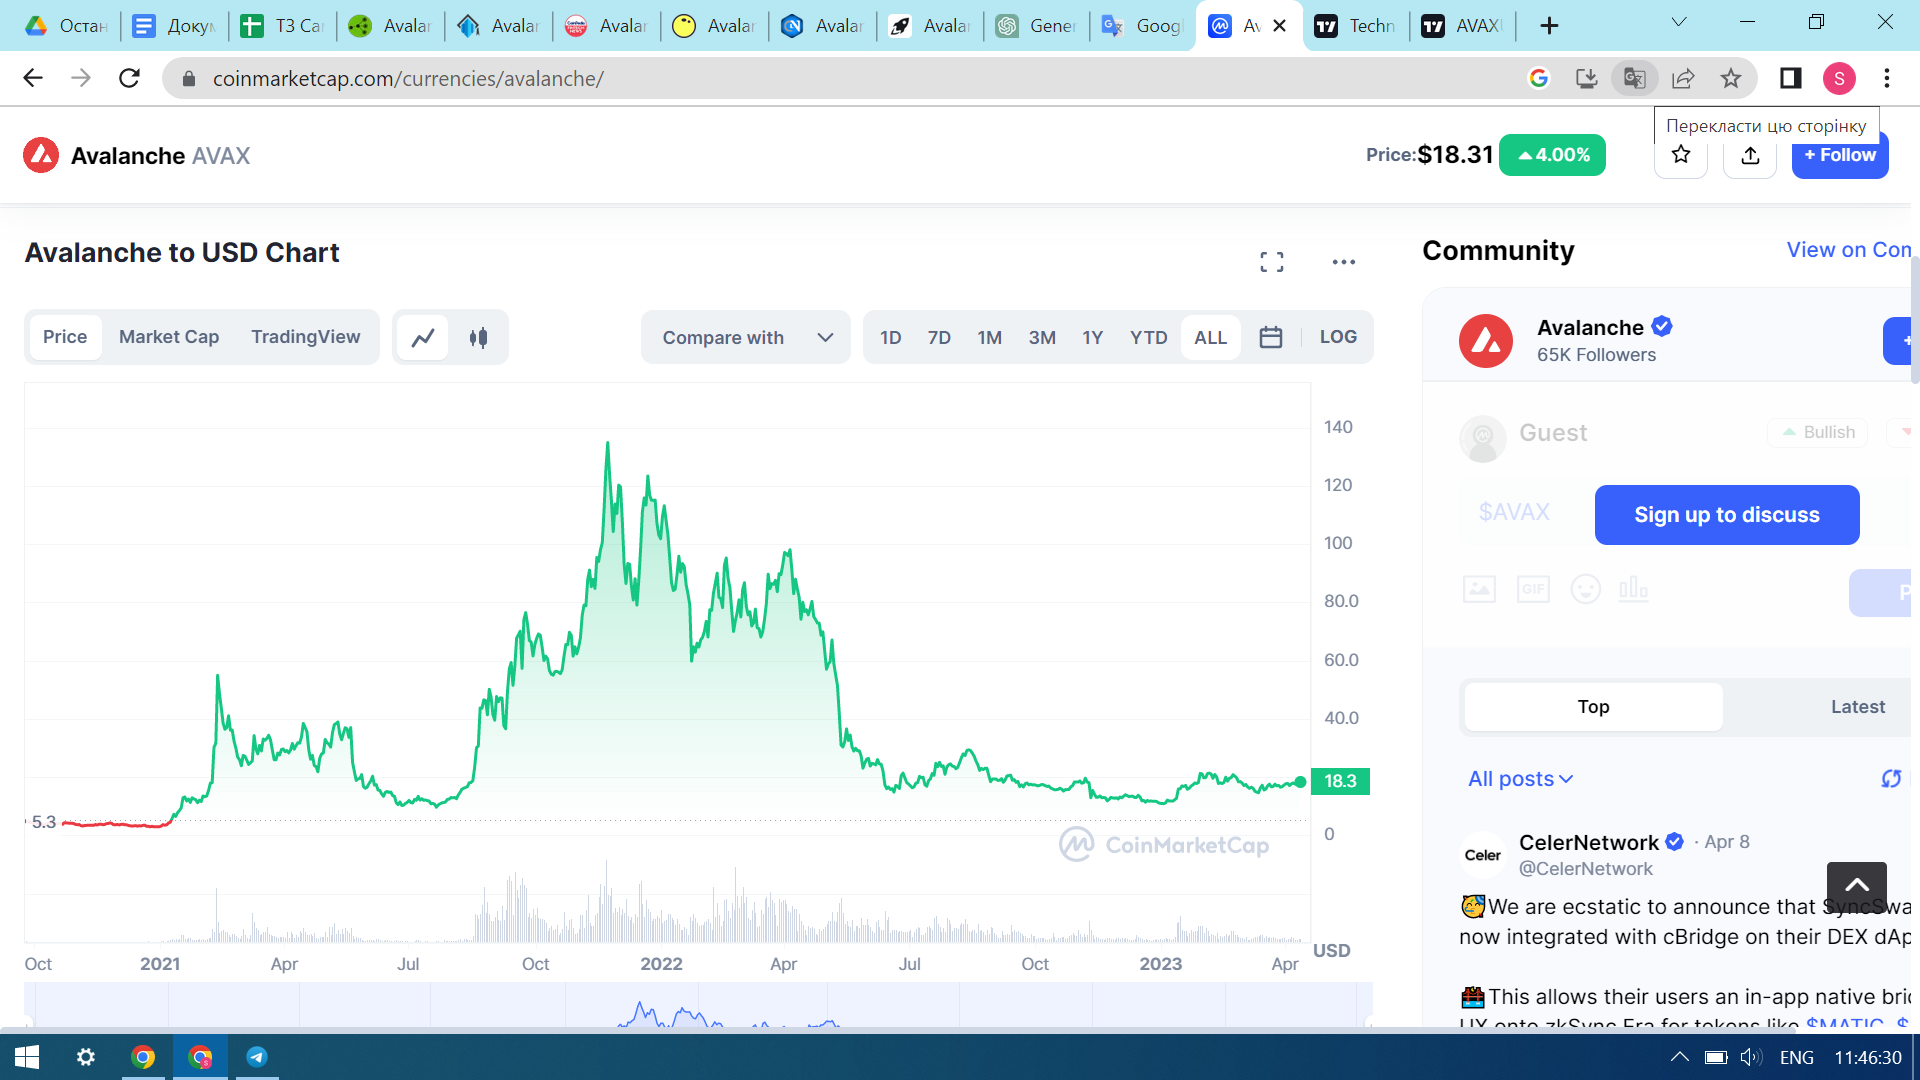The image size is (1920, 1080).
Task: Open Chrome three-dot menu
Action: click(x=1887, y=78)
